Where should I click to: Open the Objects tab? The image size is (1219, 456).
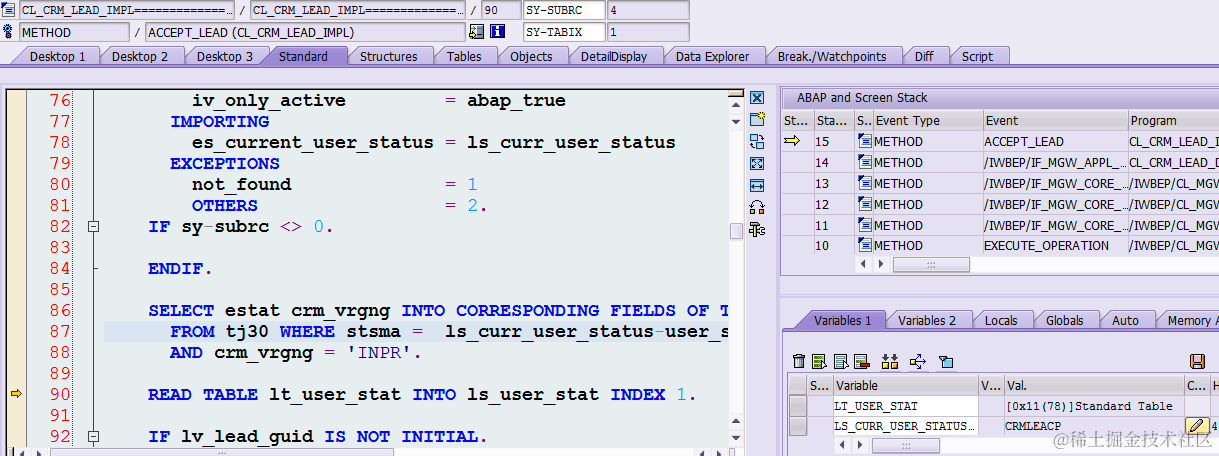coord(531,56)
